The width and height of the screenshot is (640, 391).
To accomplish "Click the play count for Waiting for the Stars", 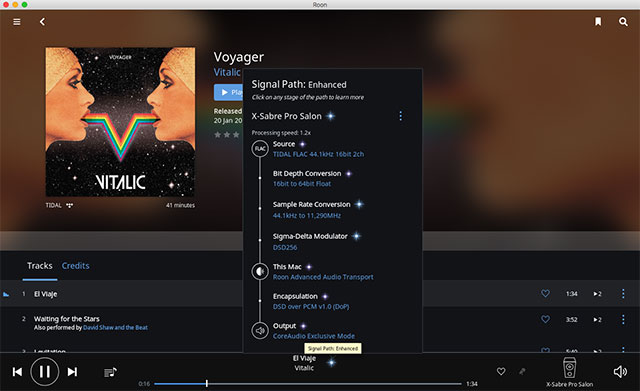I will click(x=597, y=320).
